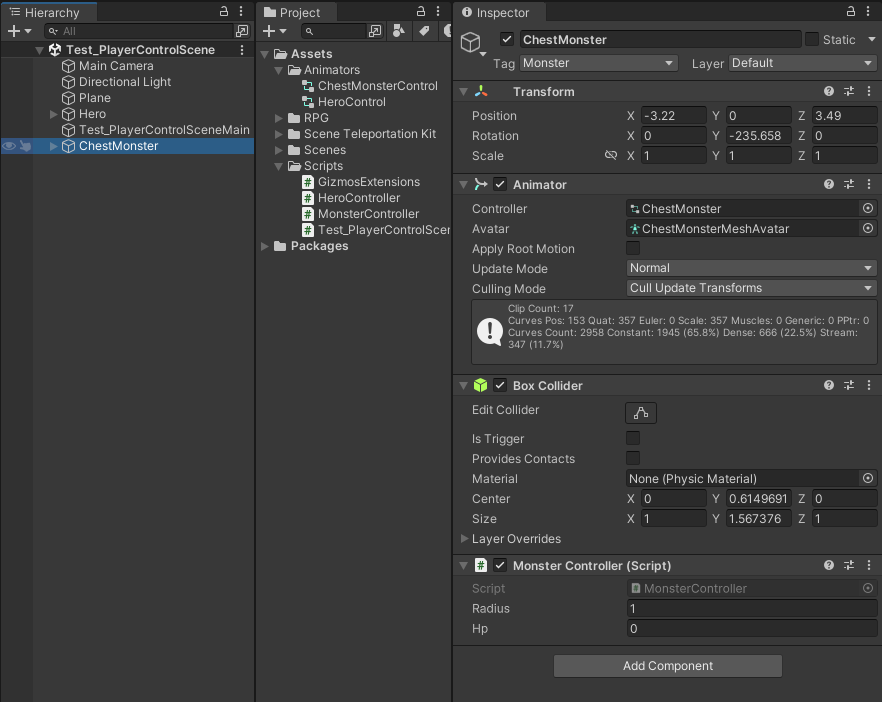
Task: Click the Project search field
Action: point(333,31)
